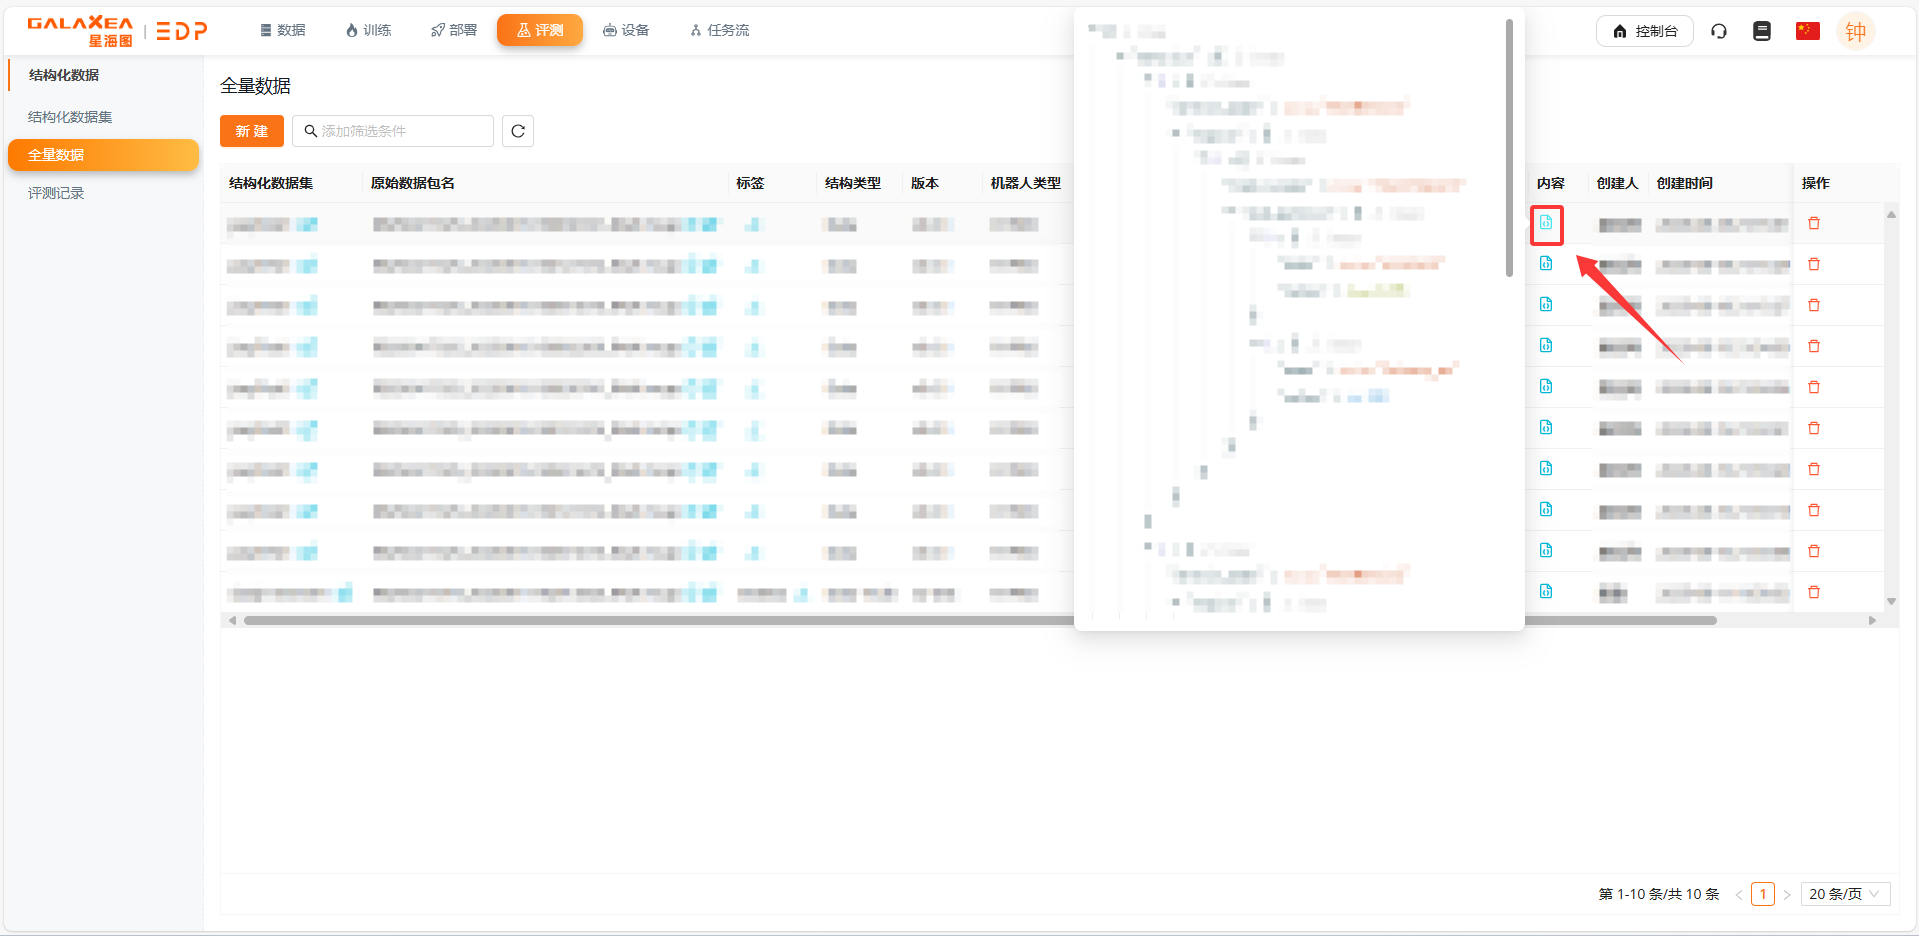Open the 任务流 navigation tab
1919x936 pixels.
719,31
